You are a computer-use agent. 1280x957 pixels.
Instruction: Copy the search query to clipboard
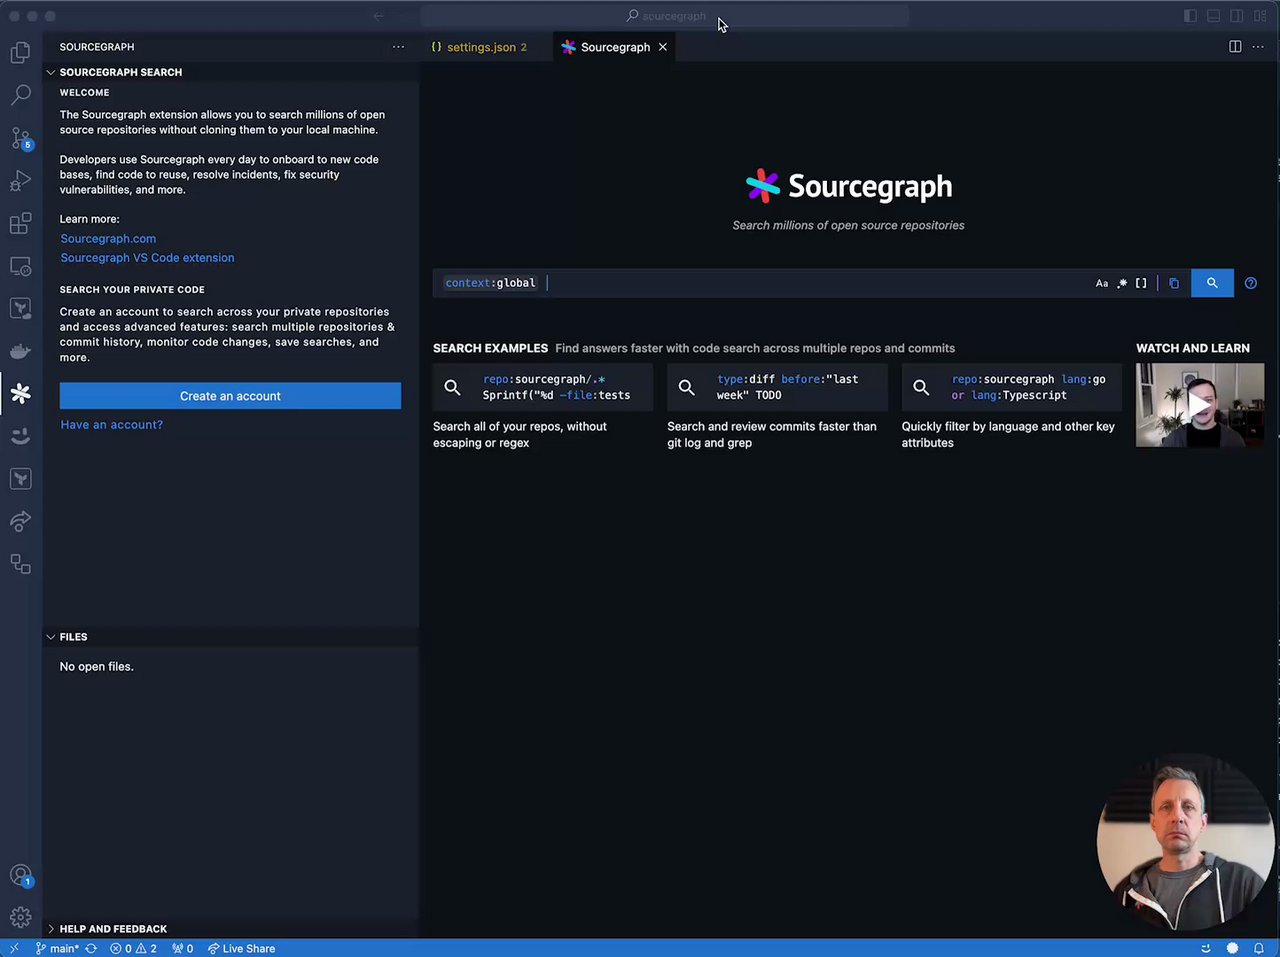click(1174, 283)
